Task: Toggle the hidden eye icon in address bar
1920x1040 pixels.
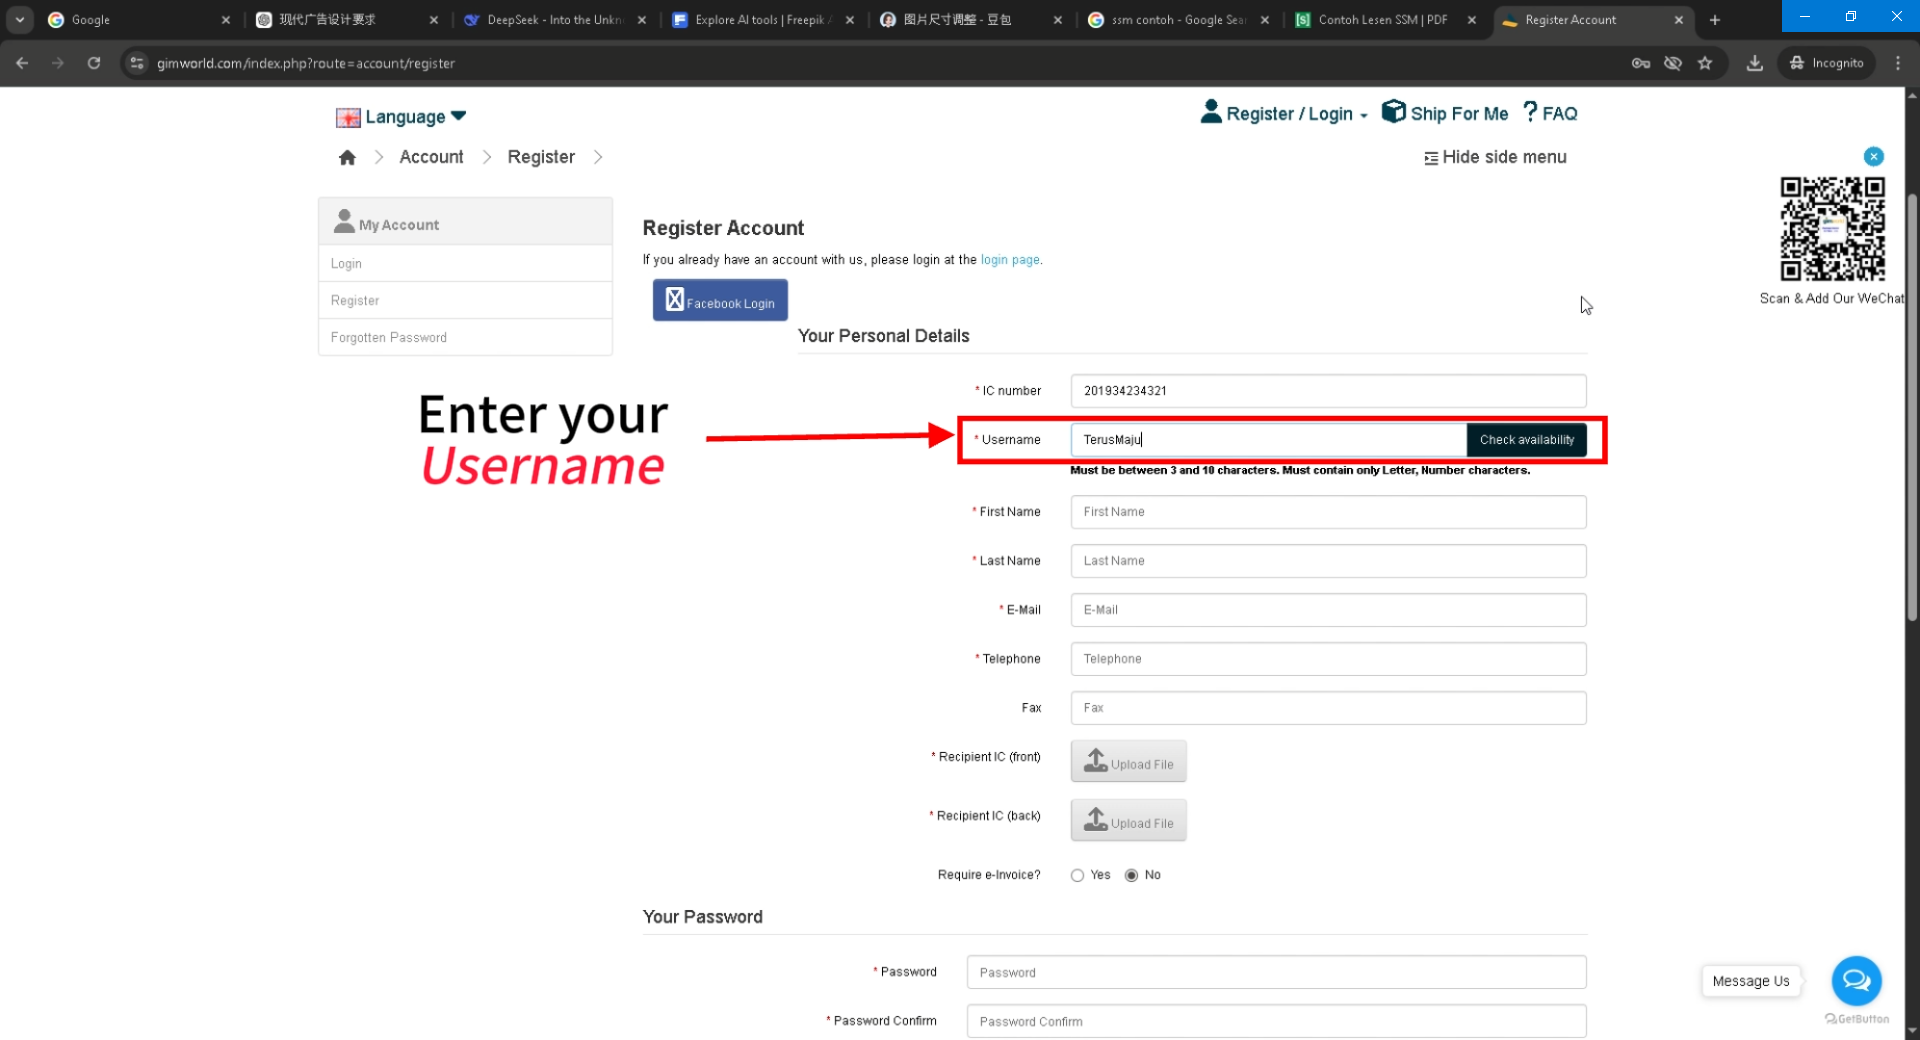Action: click(1672, 62)
